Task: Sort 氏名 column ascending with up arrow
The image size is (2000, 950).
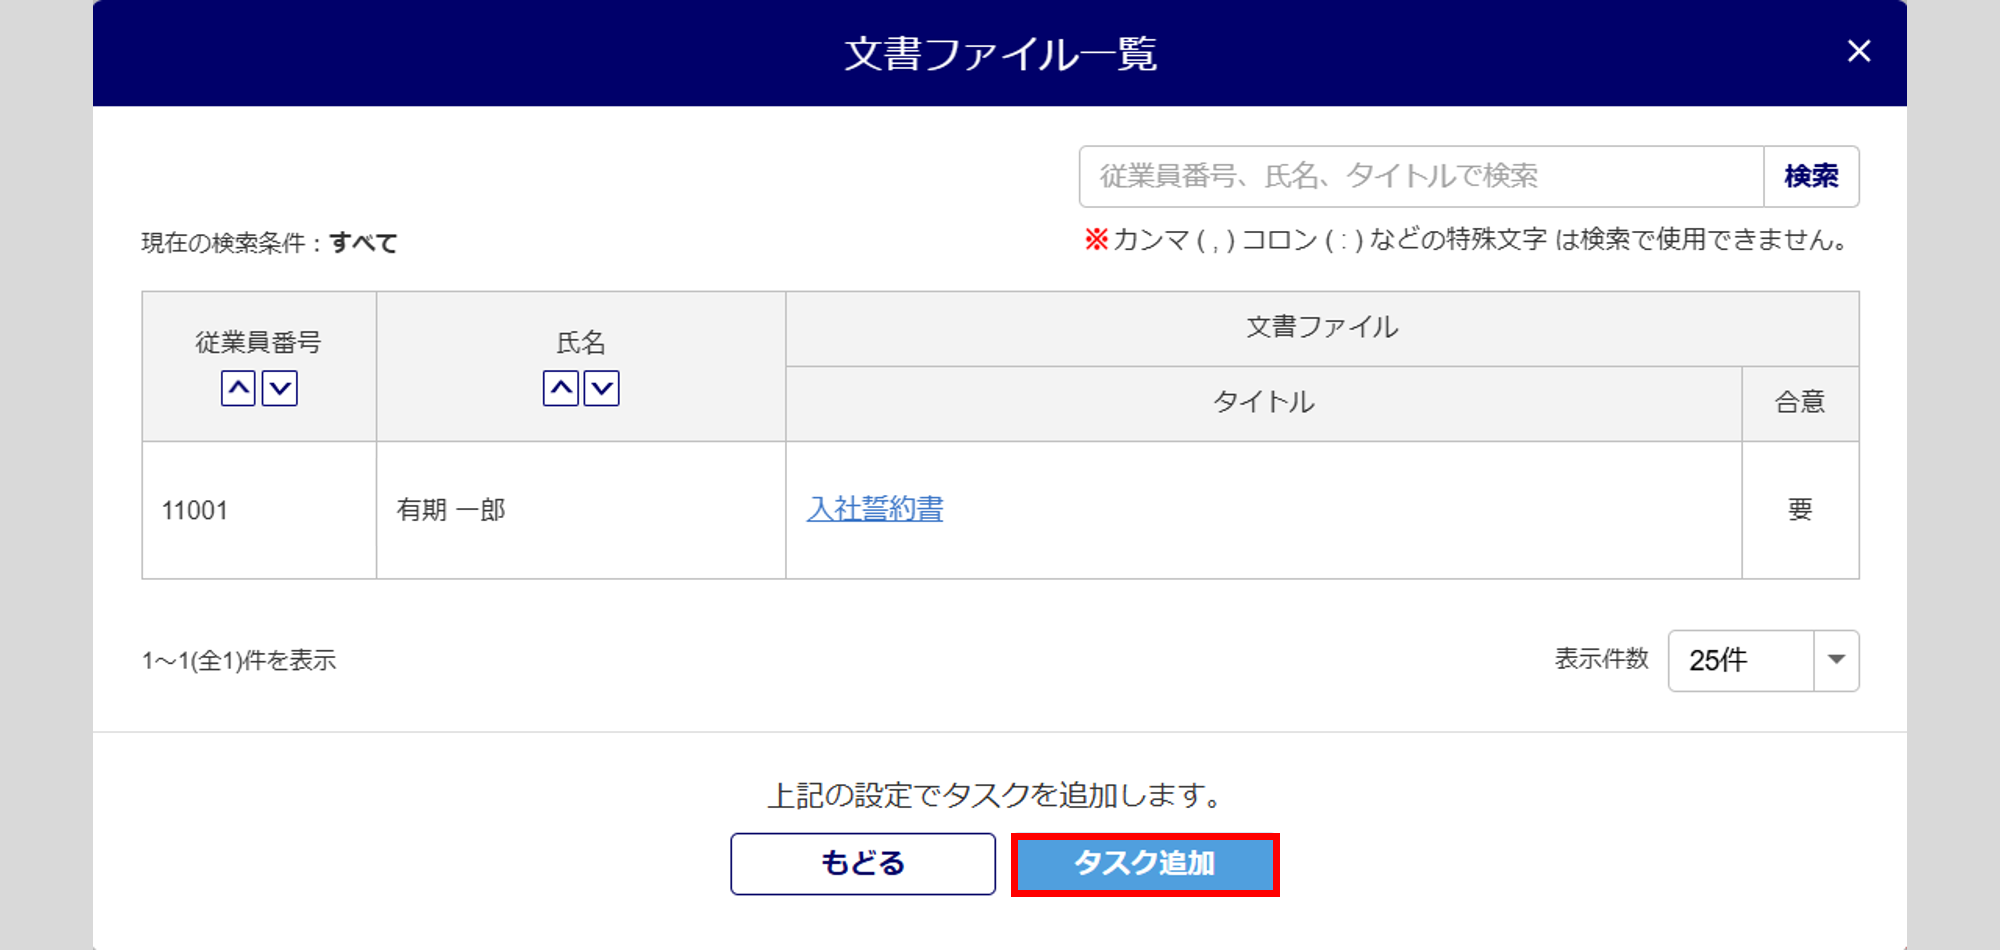Action: tap(561, 388)
